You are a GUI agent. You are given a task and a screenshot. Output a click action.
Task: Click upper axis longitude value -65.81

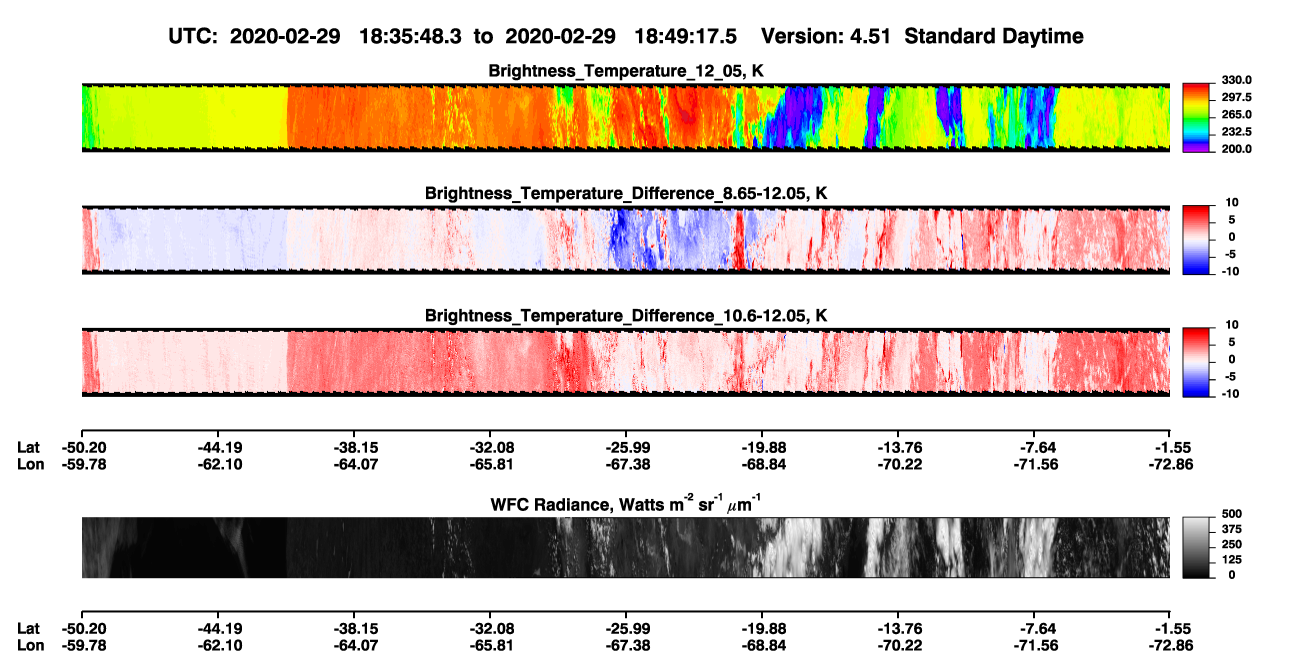pos(490,464)
